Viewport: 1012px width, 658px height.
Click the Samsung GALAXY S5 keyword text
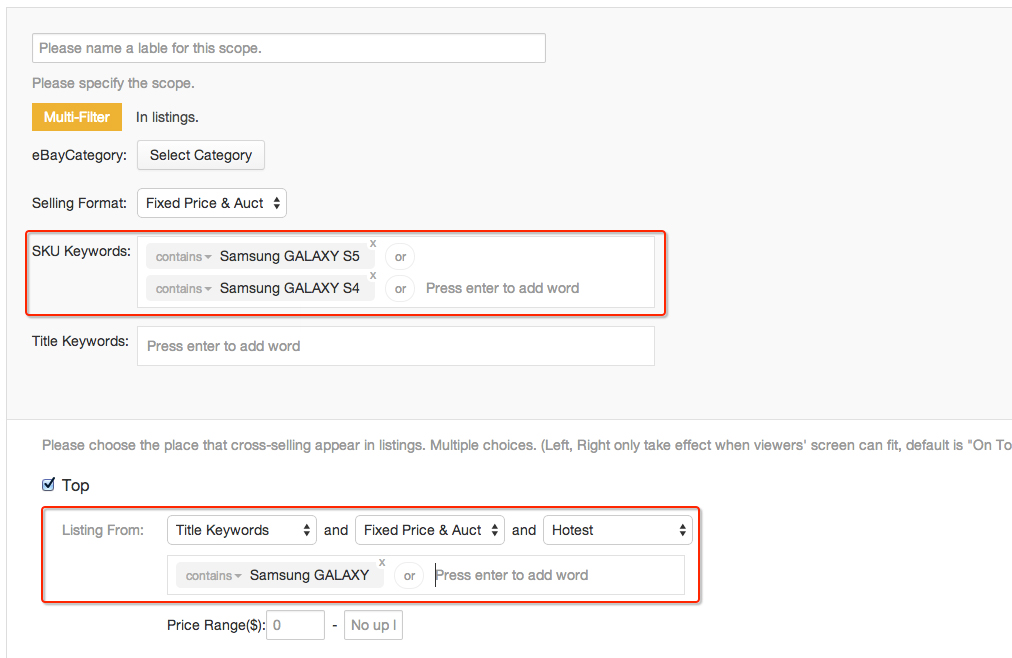pos(290,256)
